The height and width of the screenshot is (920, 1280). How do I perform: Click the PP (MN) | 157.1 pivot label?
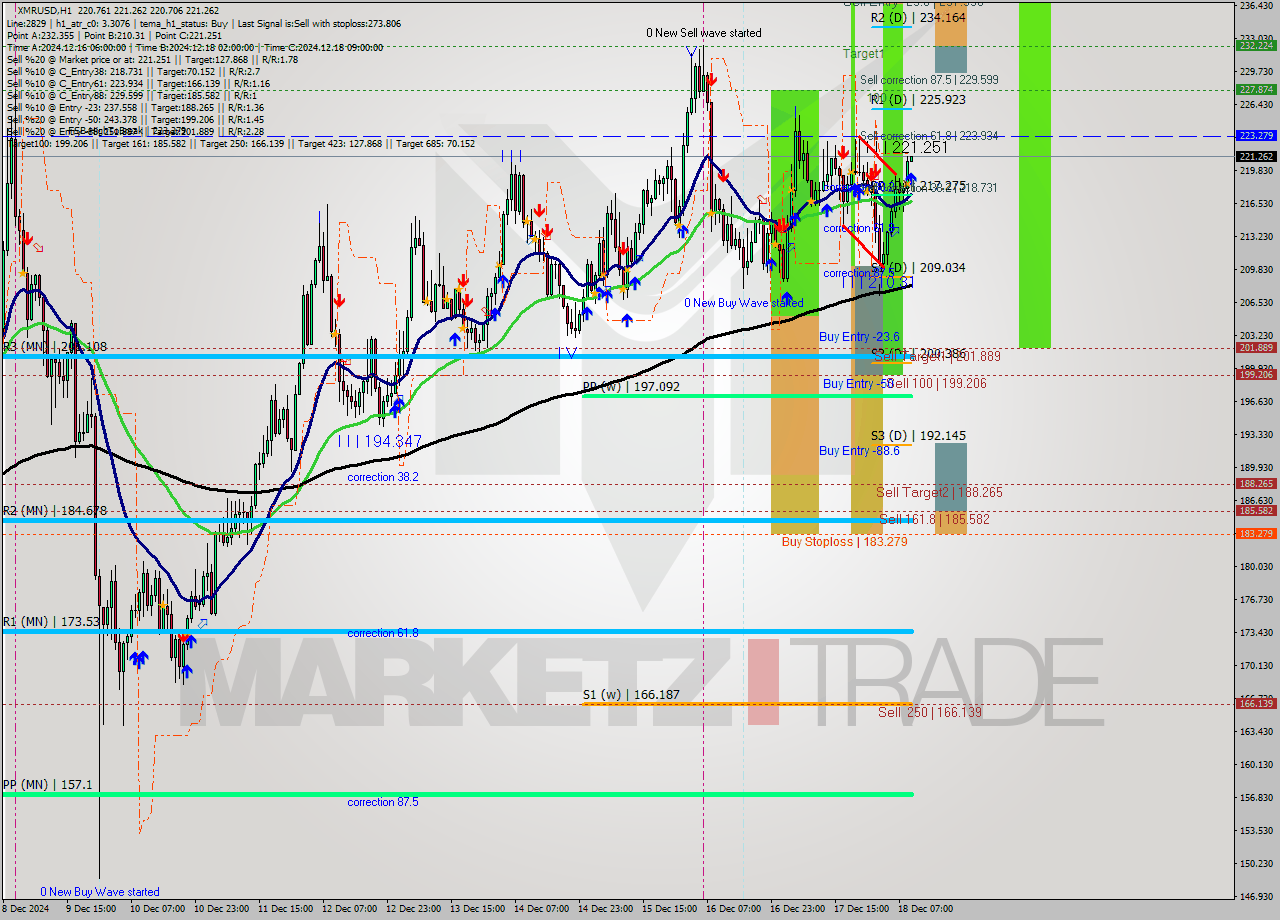pos(47,785)
